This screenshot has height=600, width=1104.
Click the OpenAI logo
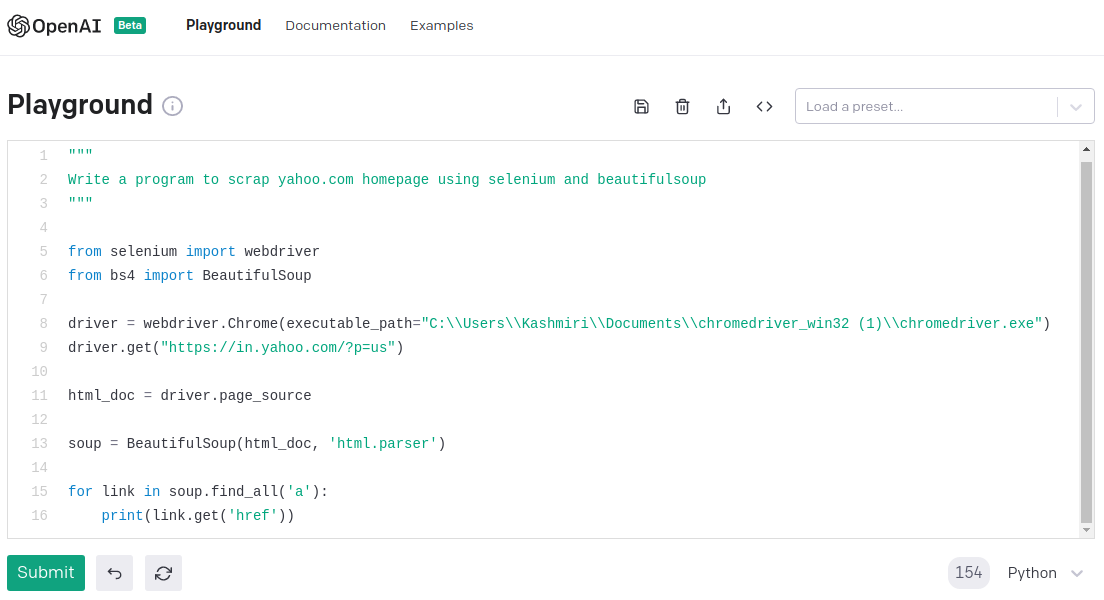pyautogui.click(x=55, y=26)
